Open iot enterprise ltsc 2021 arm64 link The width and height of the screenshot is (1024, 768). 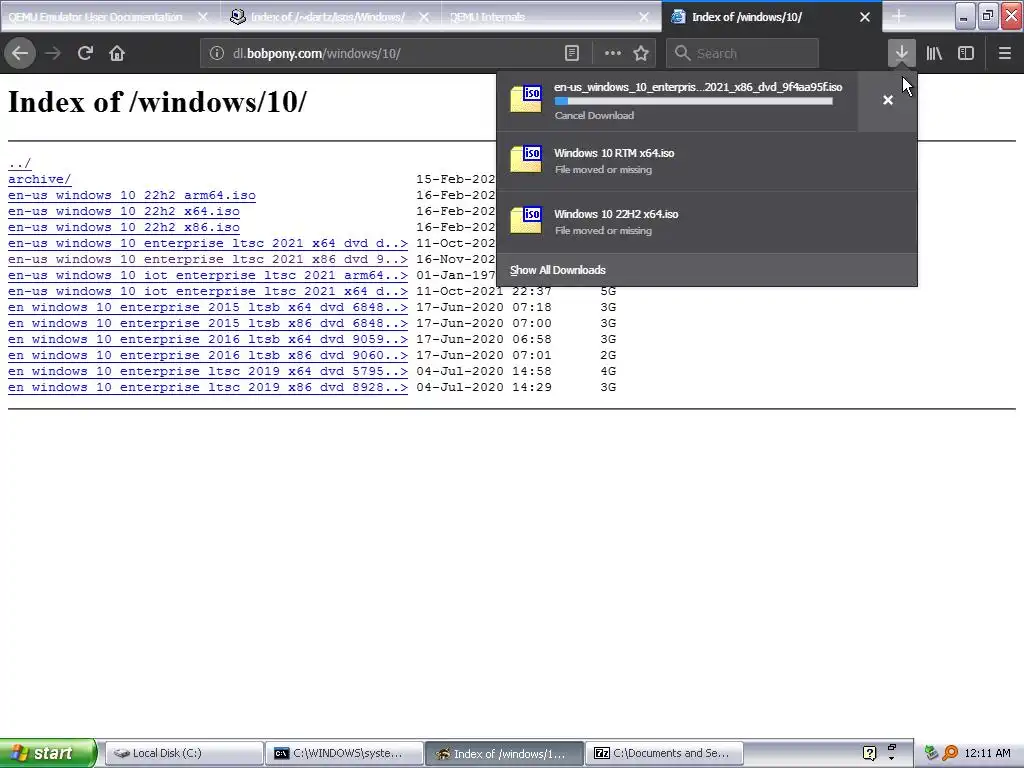[208, 275]
